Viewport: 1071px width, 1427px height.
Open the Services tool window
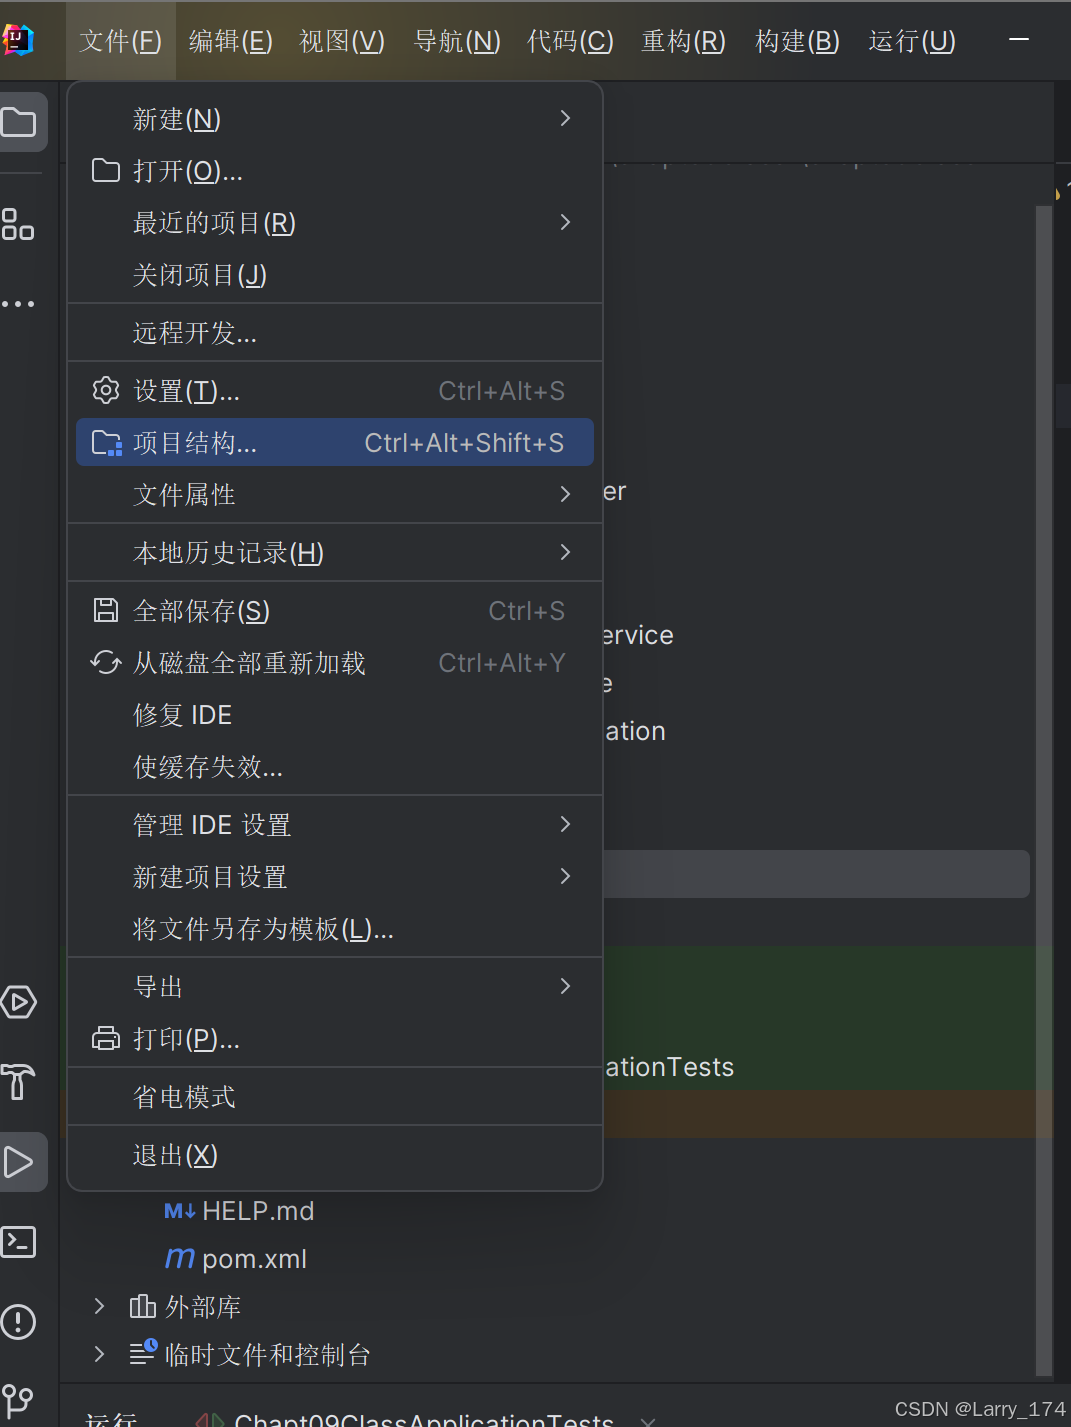coord(20,1001)
